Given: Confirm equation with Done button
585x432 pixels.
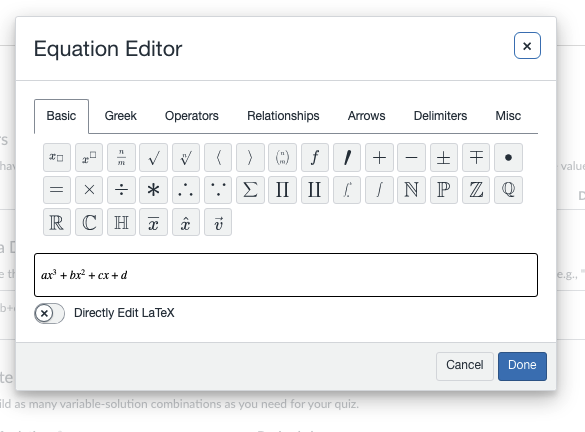Looking at the screenshot, I should tap(522, 366).
